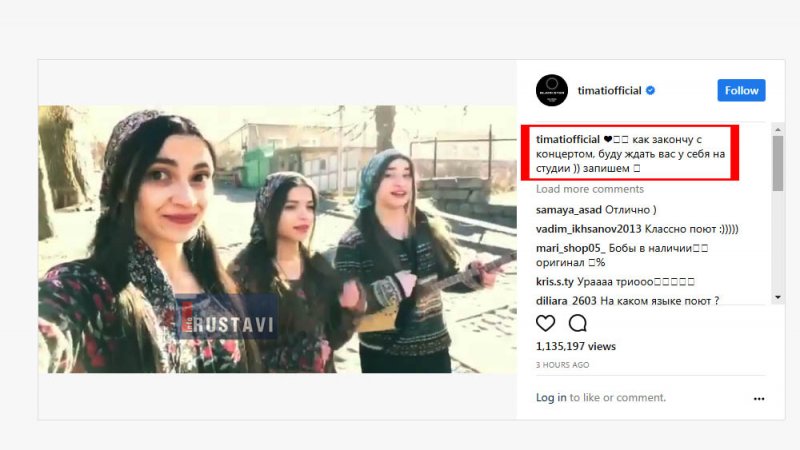Image resolution: width=800 pixels, height=450 pixels.
Task: Click the comments scrollbar thumb
Action: [778, 163]
